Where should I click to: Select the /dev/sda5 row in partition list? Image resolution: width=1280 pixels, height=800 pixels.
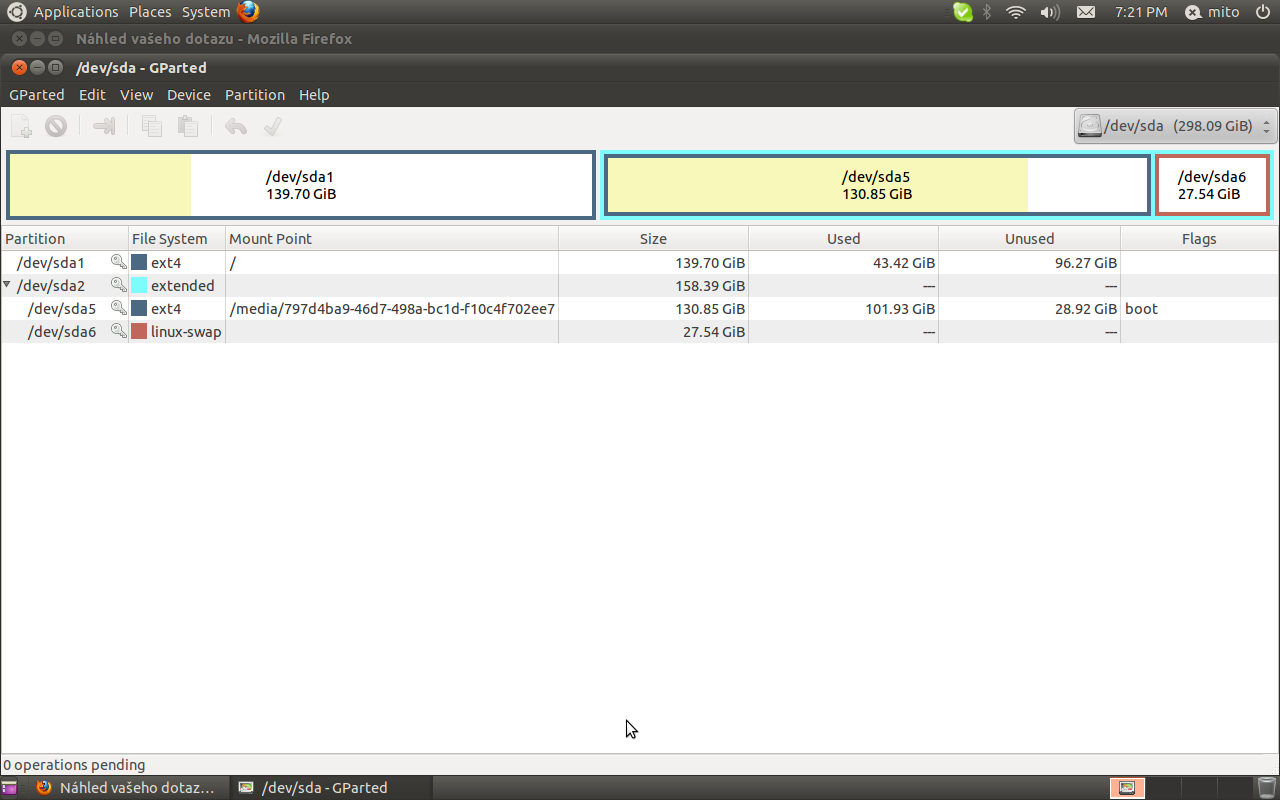pos(640,308)
